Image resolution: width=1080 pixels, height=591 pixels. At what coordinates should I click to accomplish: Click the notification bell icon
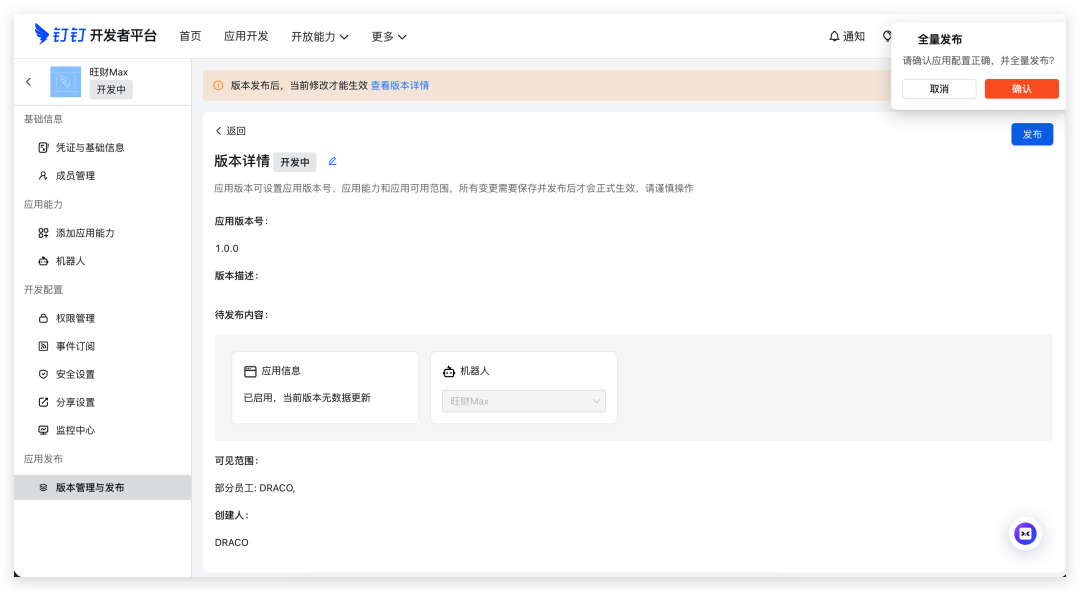pos(835,36)
